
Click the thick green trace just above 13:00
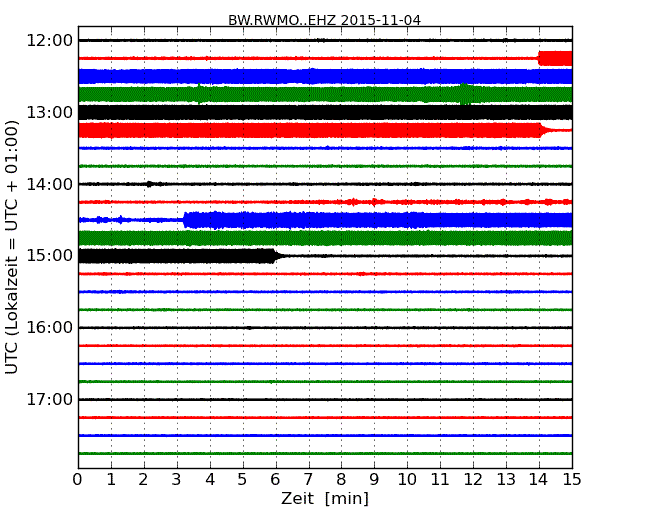point(325,95)
